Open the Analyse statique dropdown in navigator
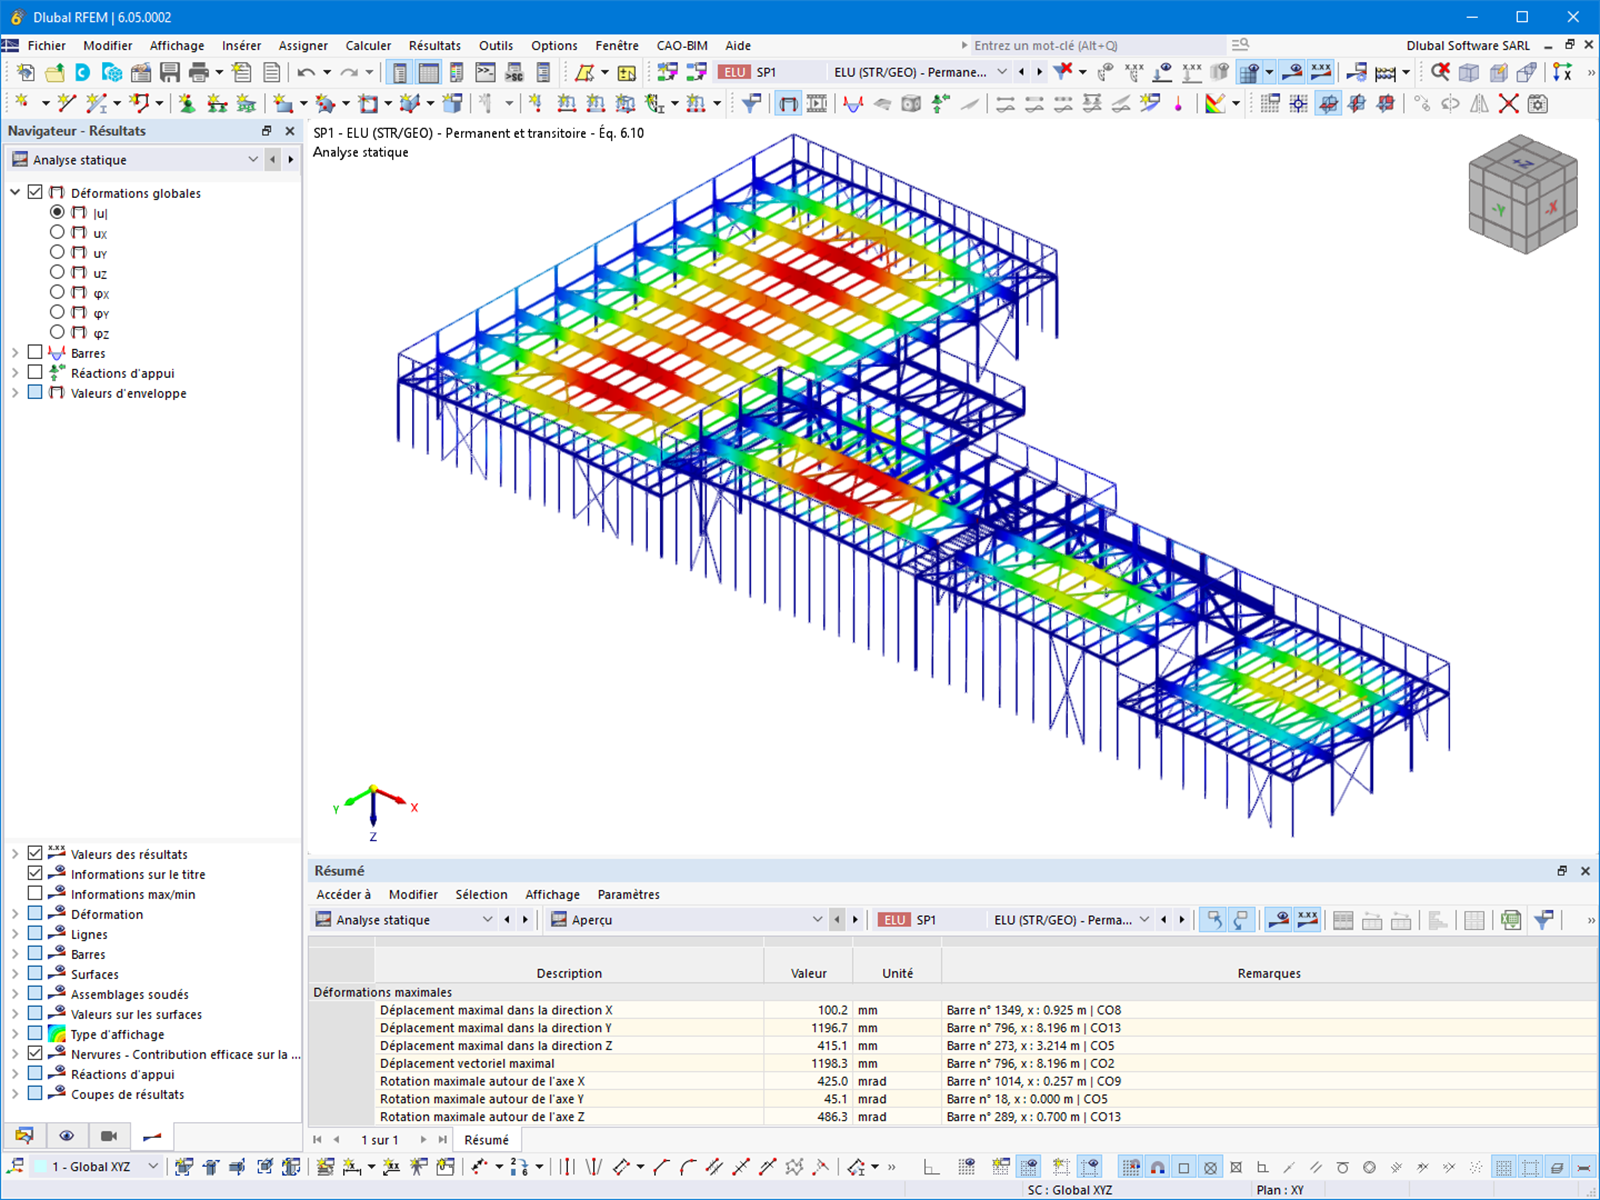This screenshot has width=1600, height=1200. (x=135, y=160)
